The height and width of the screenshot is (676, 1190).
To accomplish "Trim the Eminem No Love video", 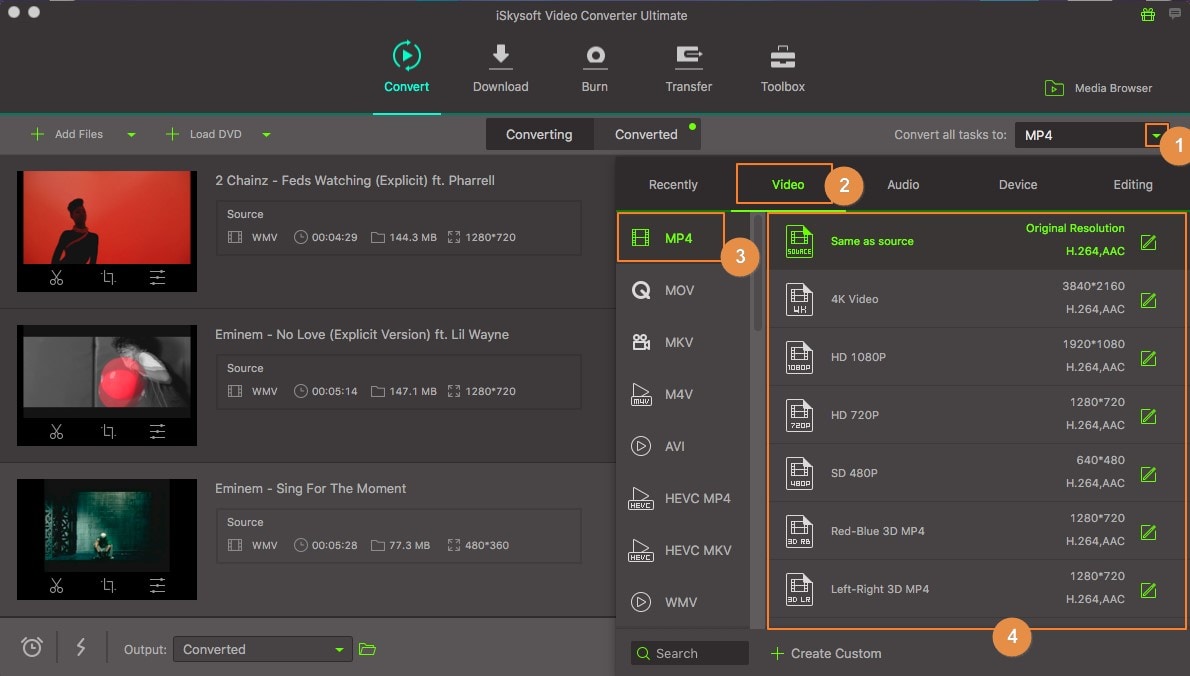I will [x=56, y=432].
